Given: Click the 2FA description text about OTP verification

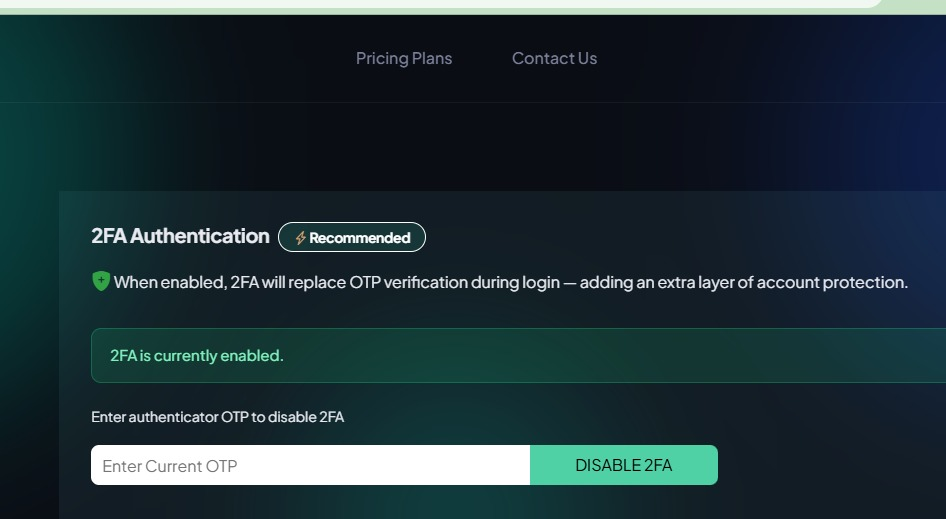Looking at the screenshot, I should pyautogui.click(x=510, y=282).
